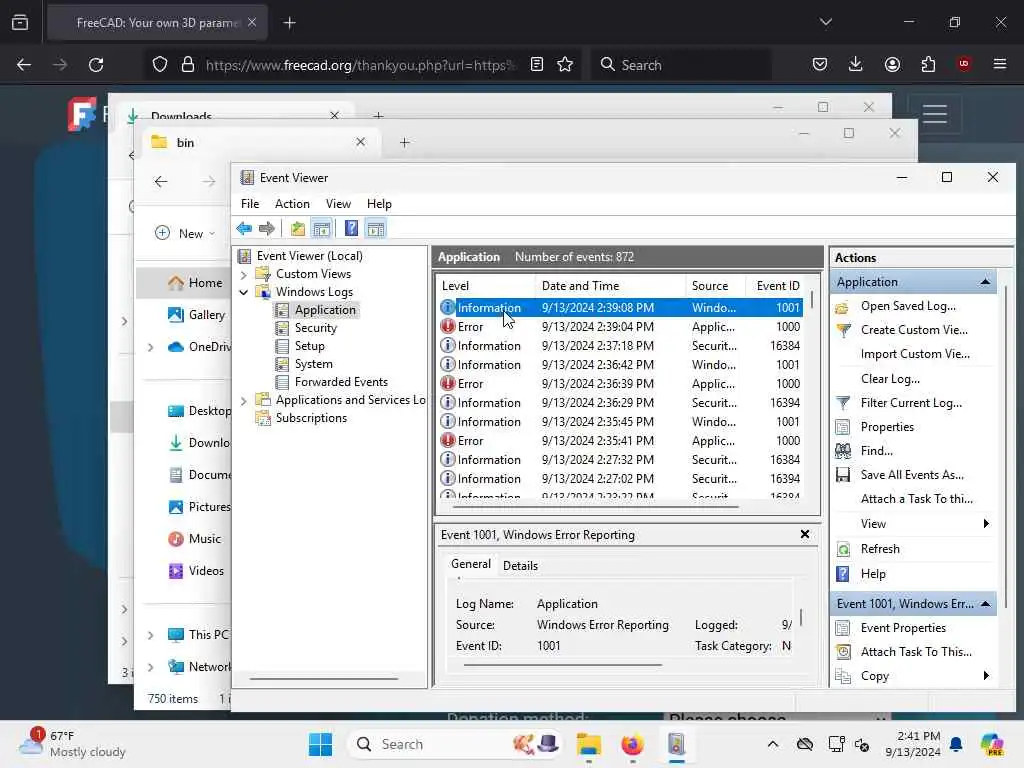Viewport: 1024px width, 768px height.
Task: Collapse Windows Logs tree node
Action: click(244, 292)
